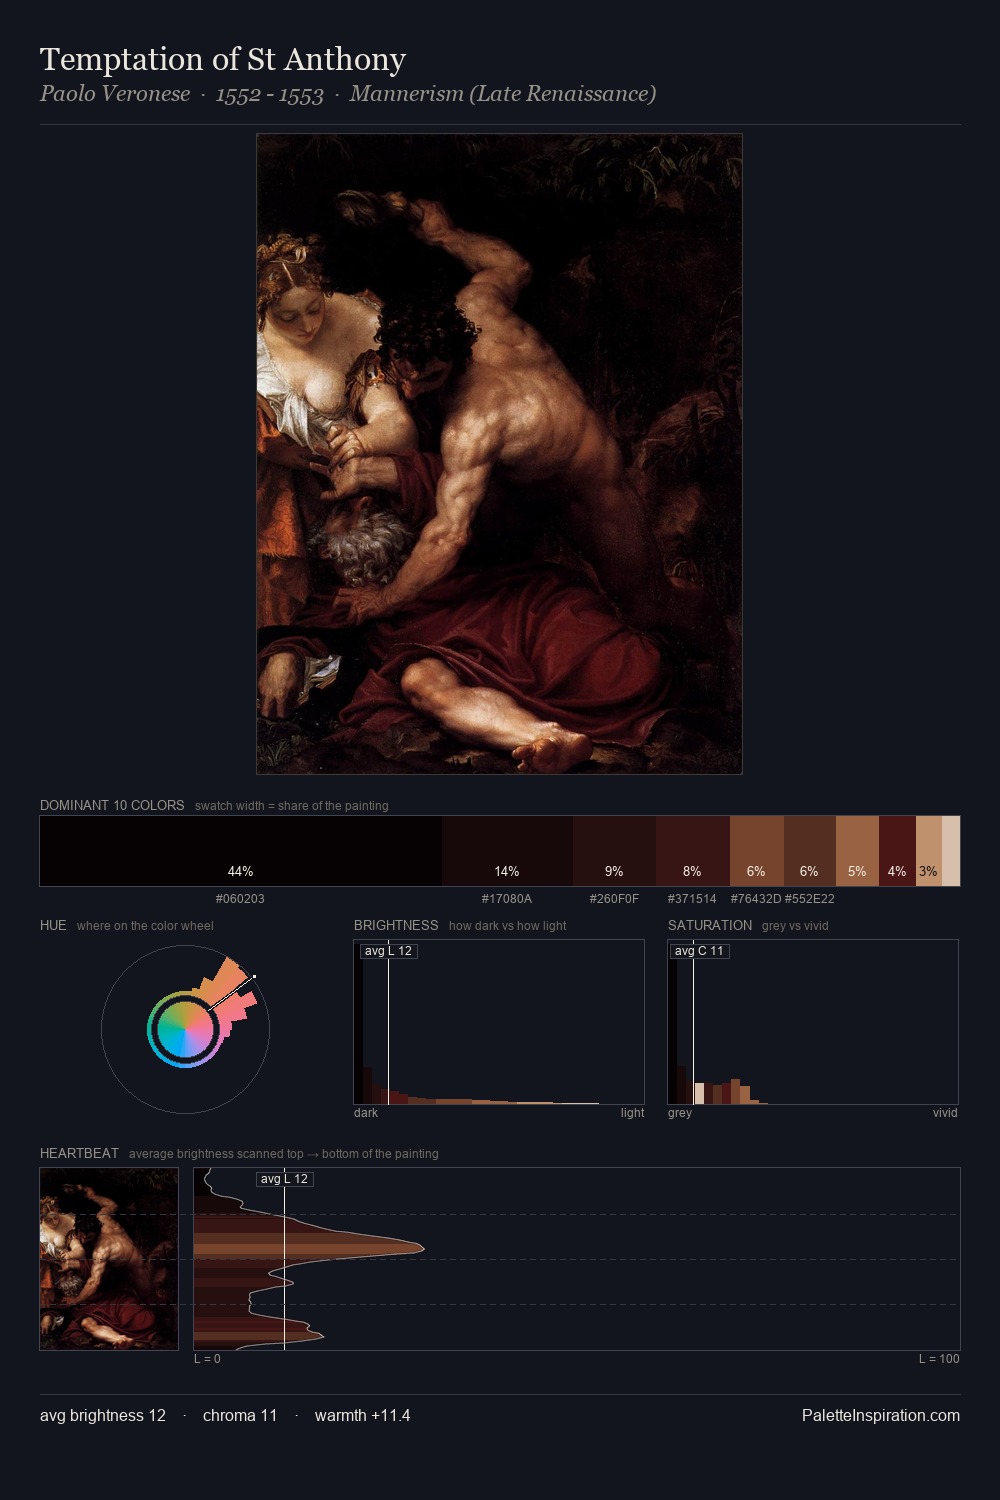Click the 4% dark red swatch

[897, 851]
